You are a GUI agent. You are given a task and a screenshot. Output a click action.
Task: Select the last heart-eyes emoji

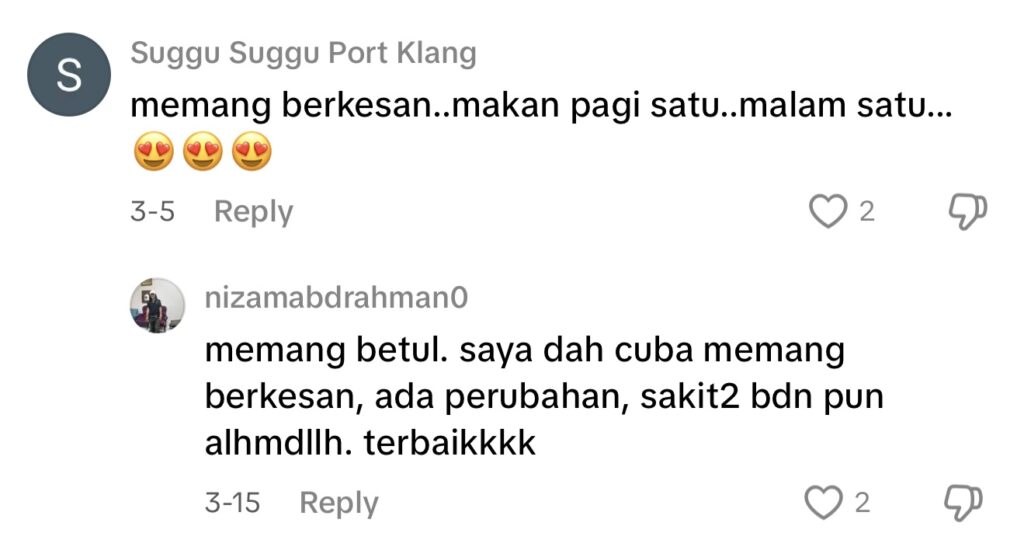point(251,151)
